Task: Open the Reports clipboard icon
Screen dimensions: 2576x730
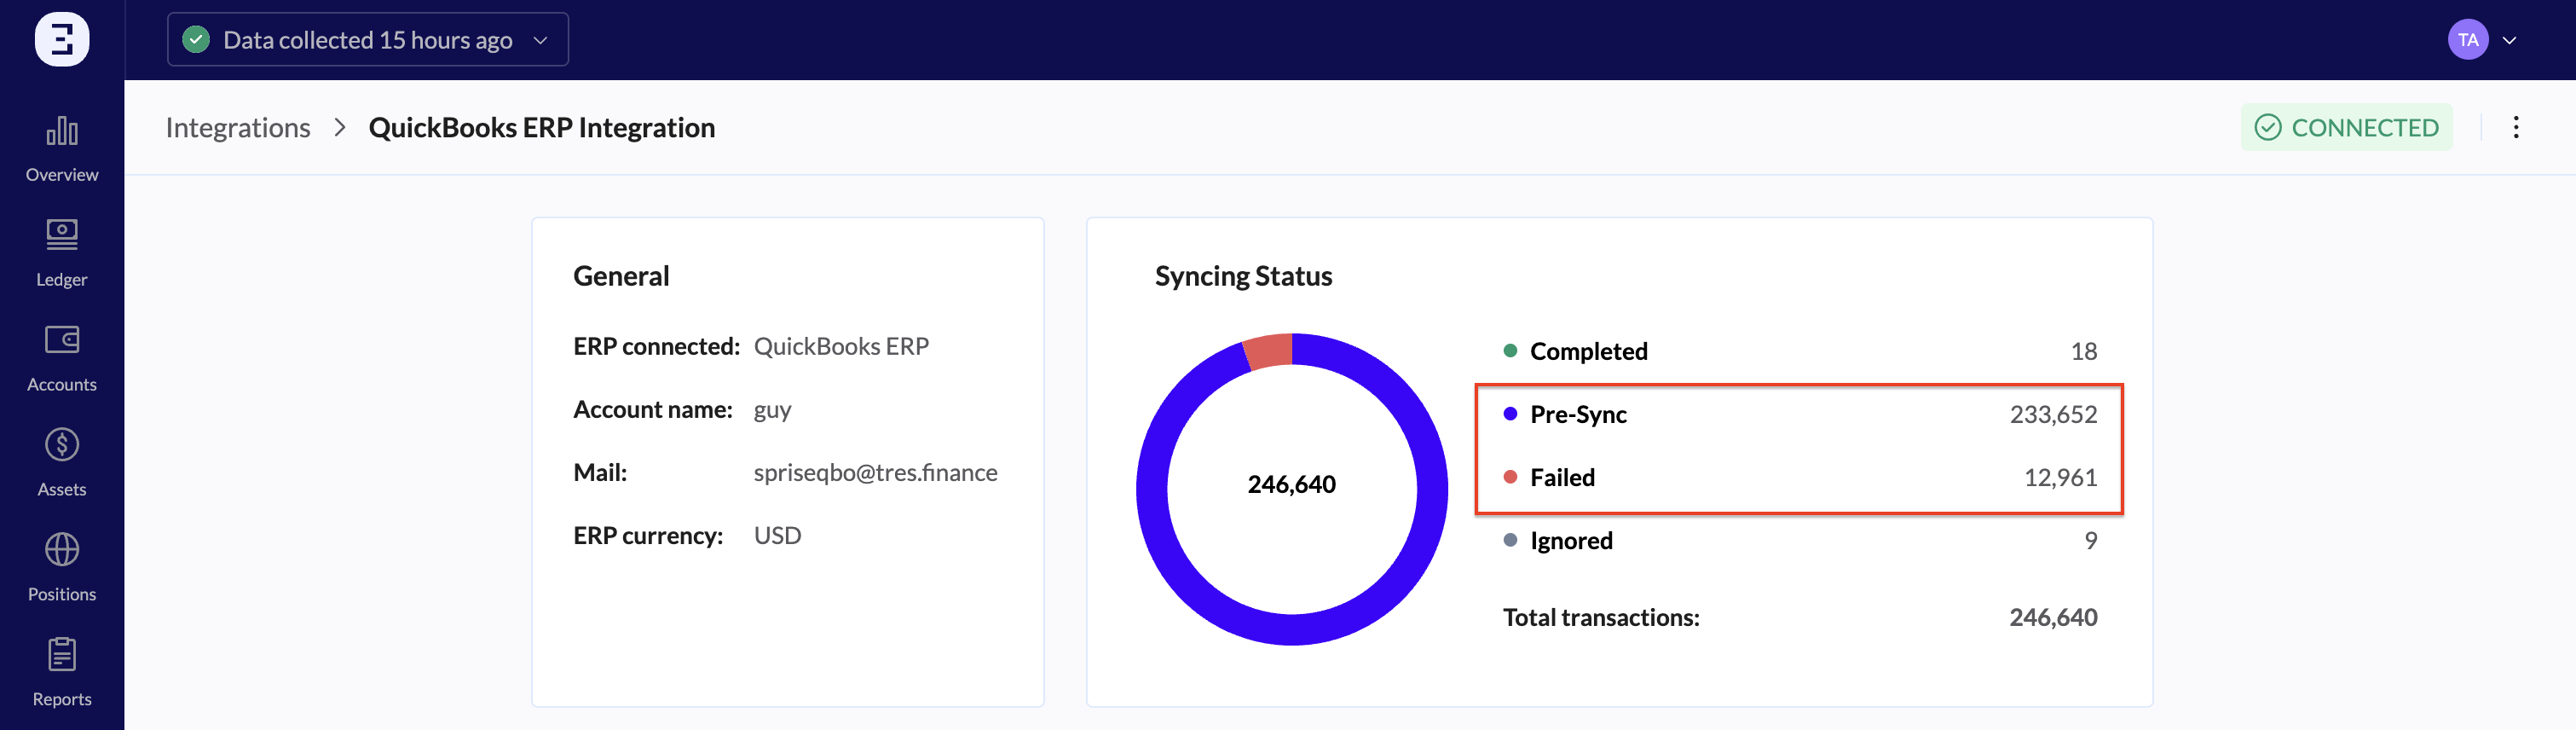Action: click(62, 655)
